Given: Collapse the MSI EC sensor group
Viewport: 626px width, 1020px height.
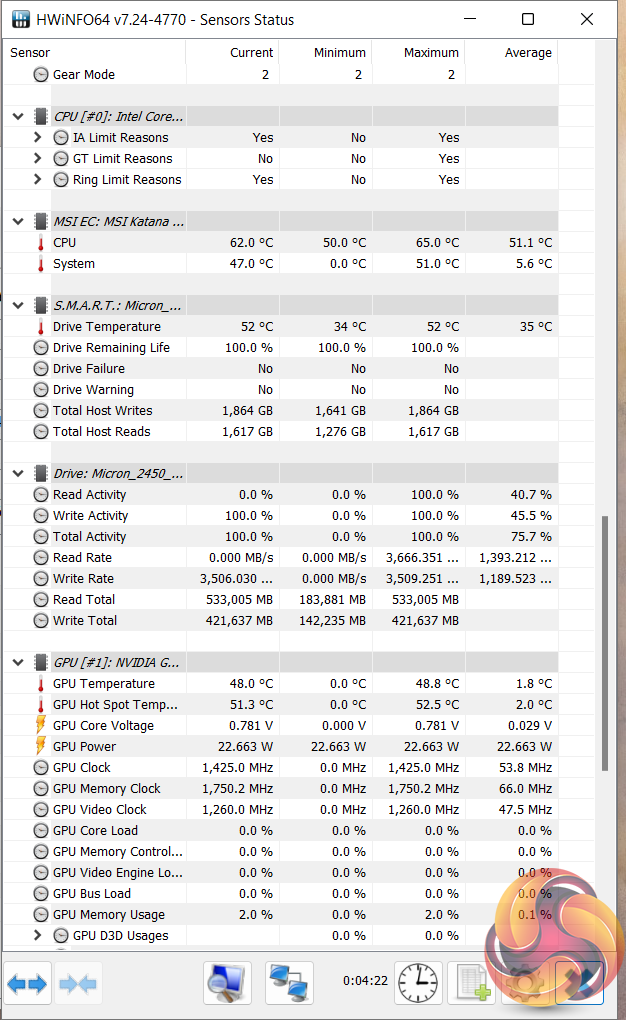Looking at the screenshot, I should point(18,222).
